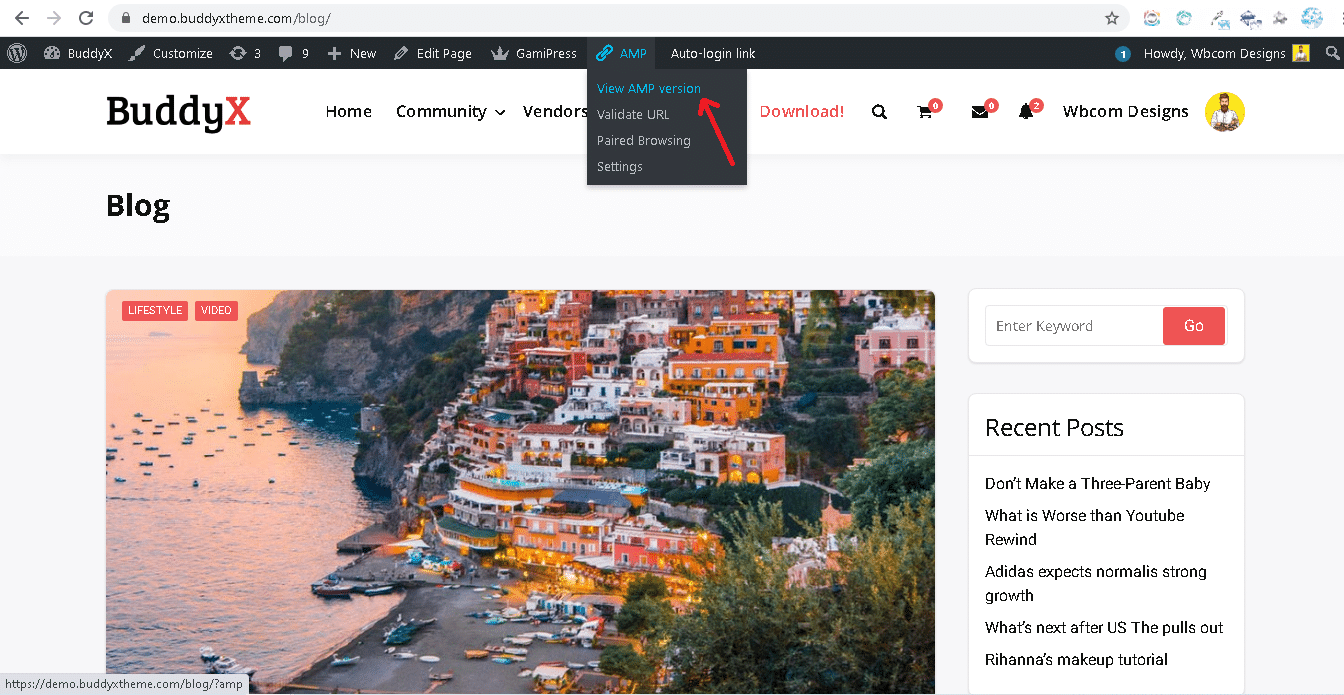Click the round user avatar in the header
Screen dimensions: 1344x695
pos(1224,112)
